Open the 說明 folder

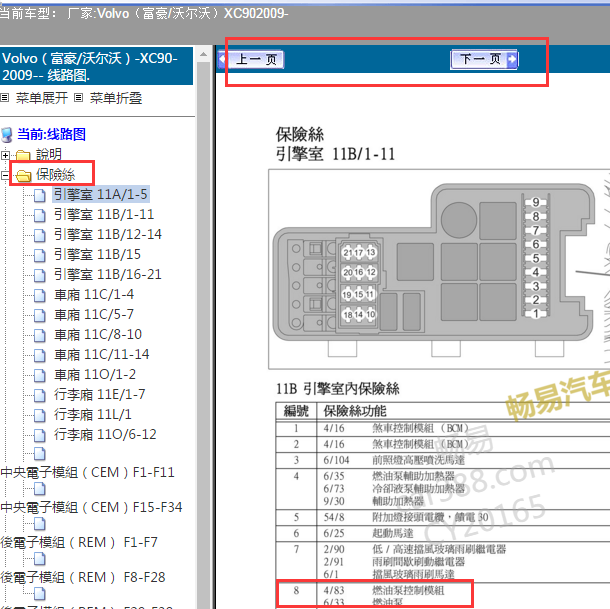(x=49, y=154)
